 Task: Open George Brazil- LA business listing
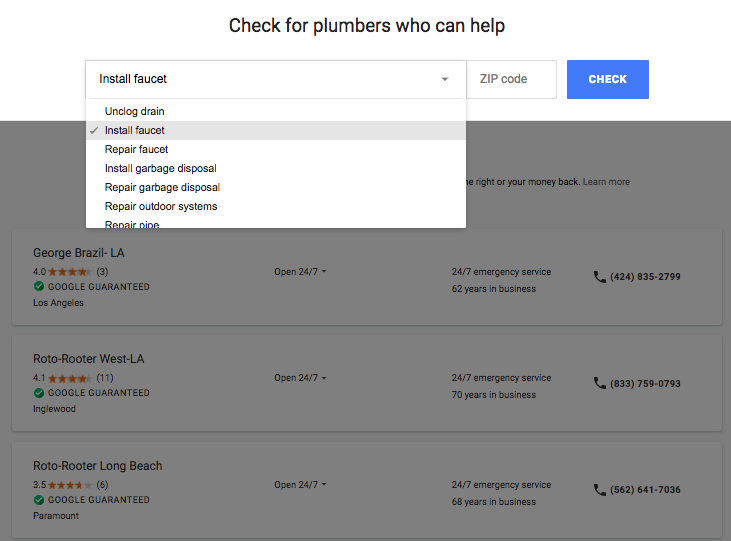coord(79,253)
